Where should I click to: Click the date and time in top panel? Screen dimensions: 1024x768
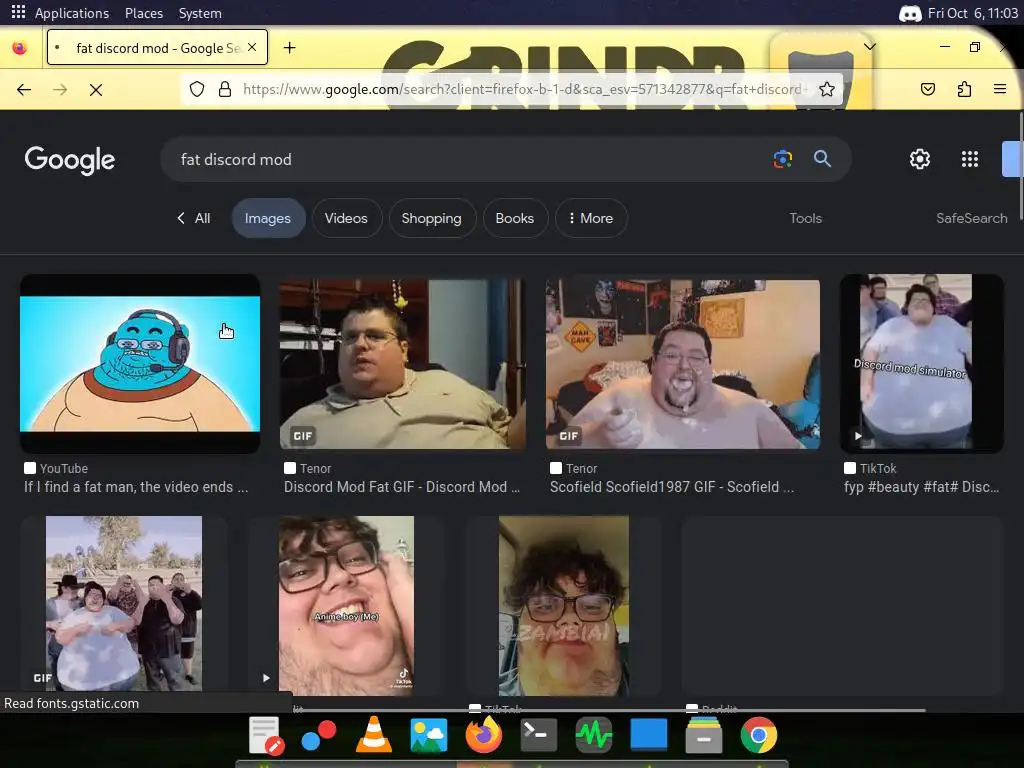click(972, 13)
